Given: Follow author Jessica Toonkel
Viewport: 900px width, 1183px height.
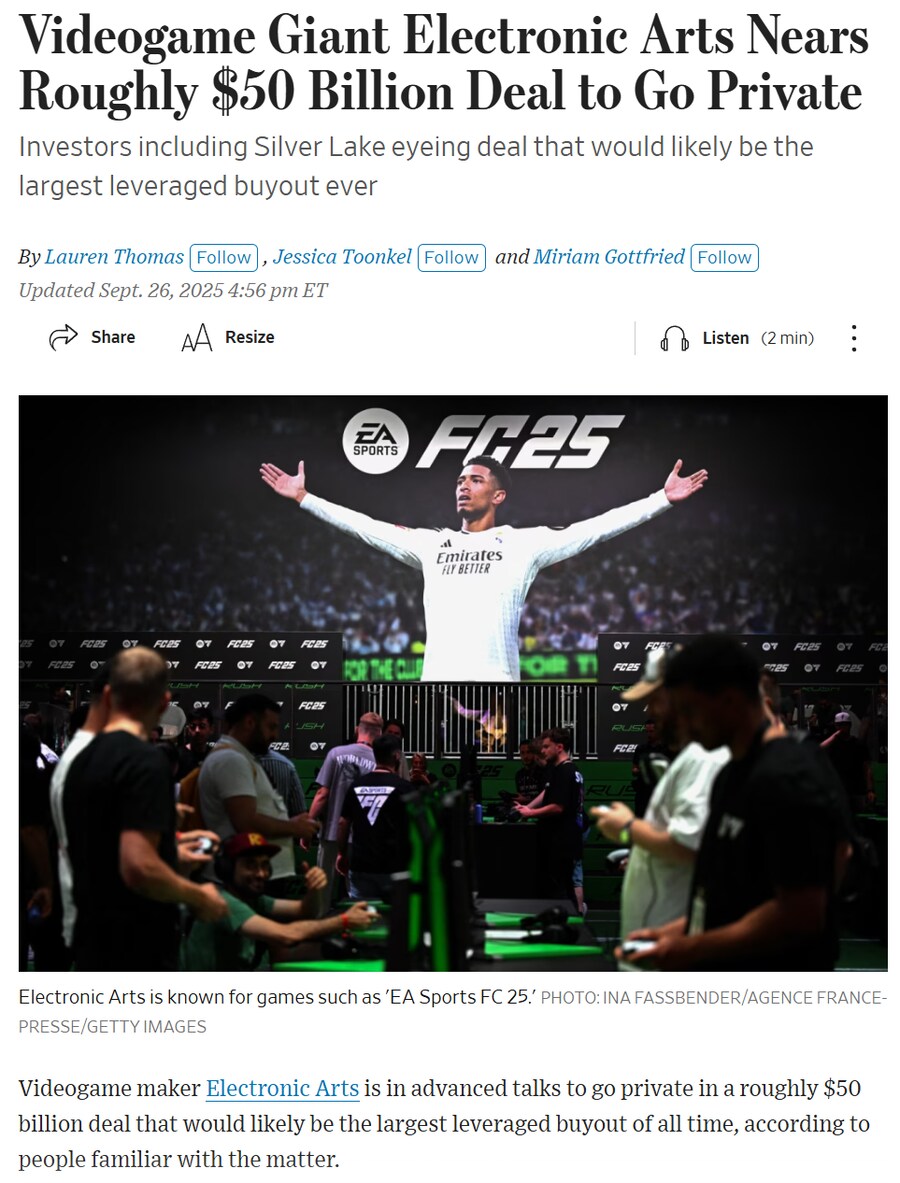Looking at the screenshot, I should 451,258.
